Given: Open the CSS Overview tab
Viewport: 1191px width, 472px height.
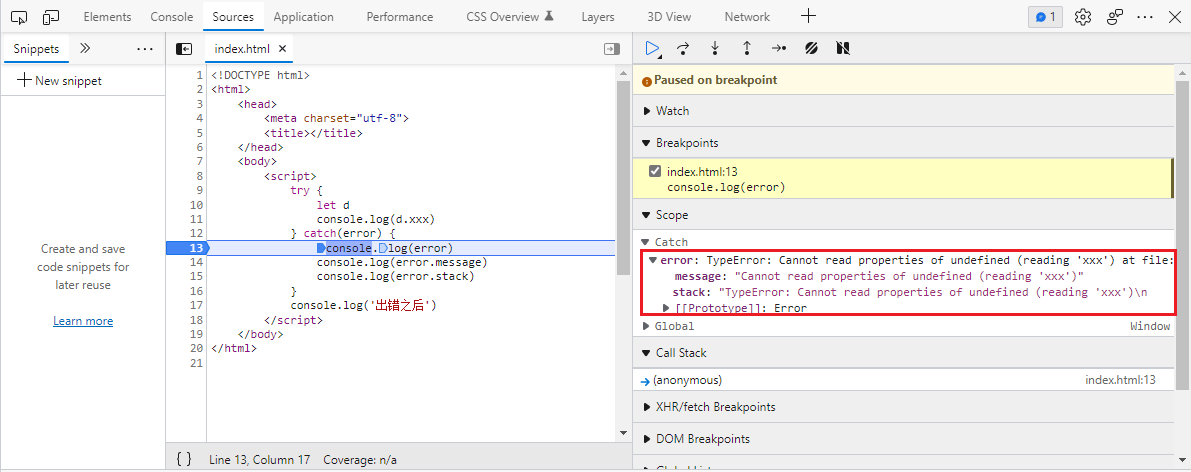Looking at the screenshot, I should [x=510, y=17].
